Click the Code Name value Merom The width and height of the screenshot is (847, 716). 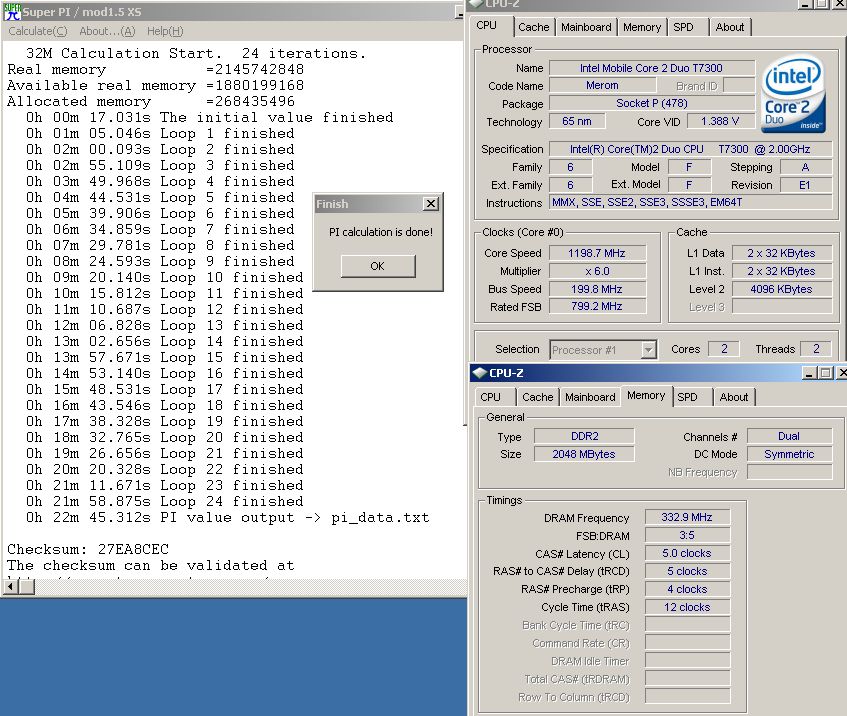click(602, 85)
